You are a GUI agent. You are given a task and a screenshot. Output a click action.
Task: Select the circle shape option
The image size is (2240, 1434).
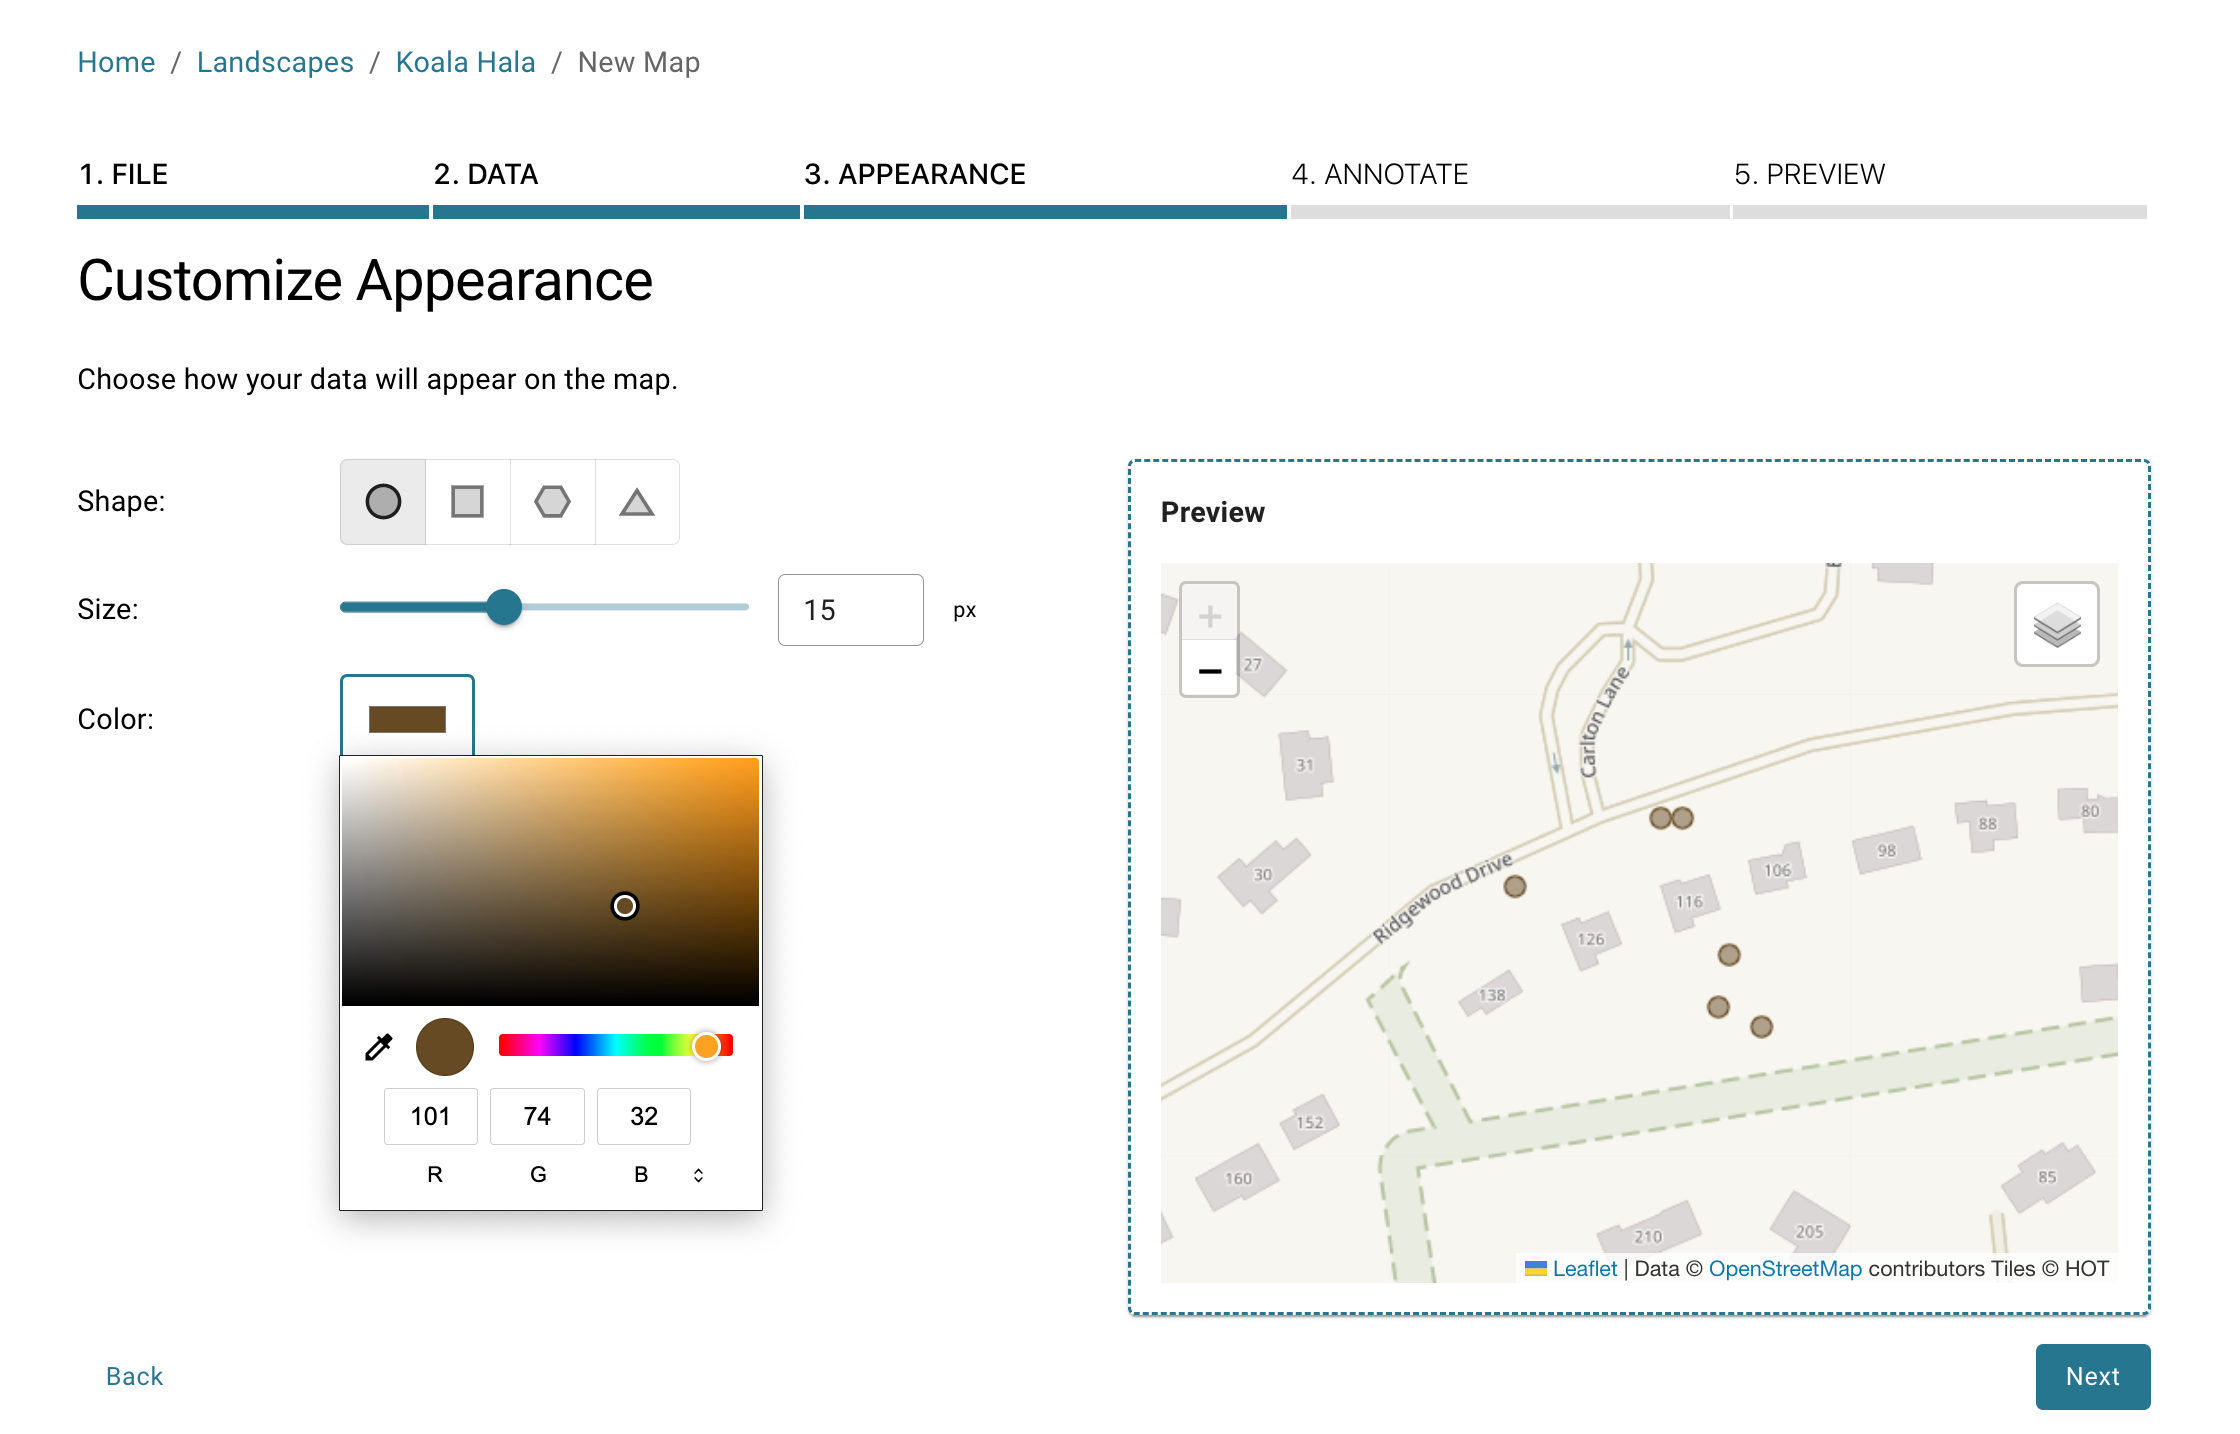(382, 501)
